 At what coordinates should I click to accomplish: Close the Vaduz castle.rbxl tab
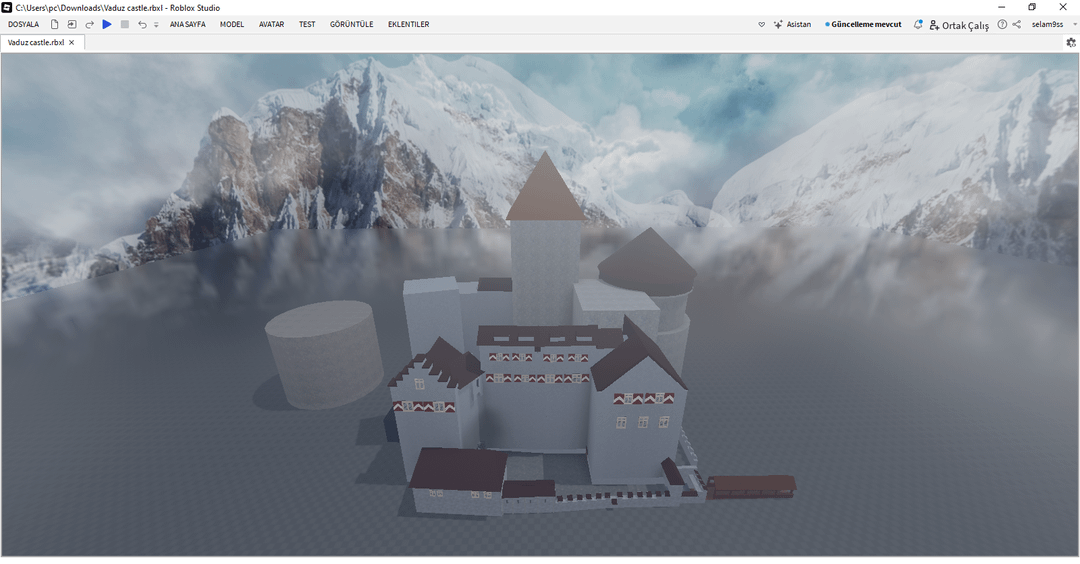(72, 43)
